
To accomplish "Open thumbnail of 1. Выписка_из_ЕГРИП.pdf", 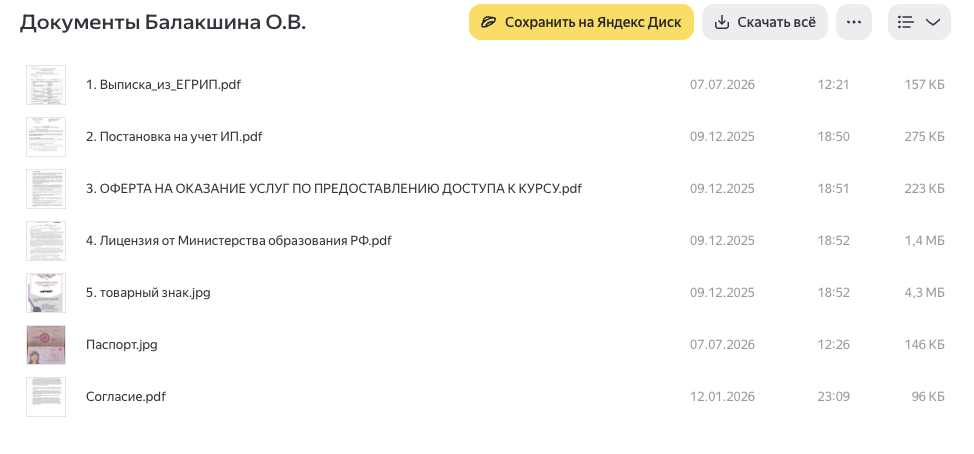I will coord(46,84).
